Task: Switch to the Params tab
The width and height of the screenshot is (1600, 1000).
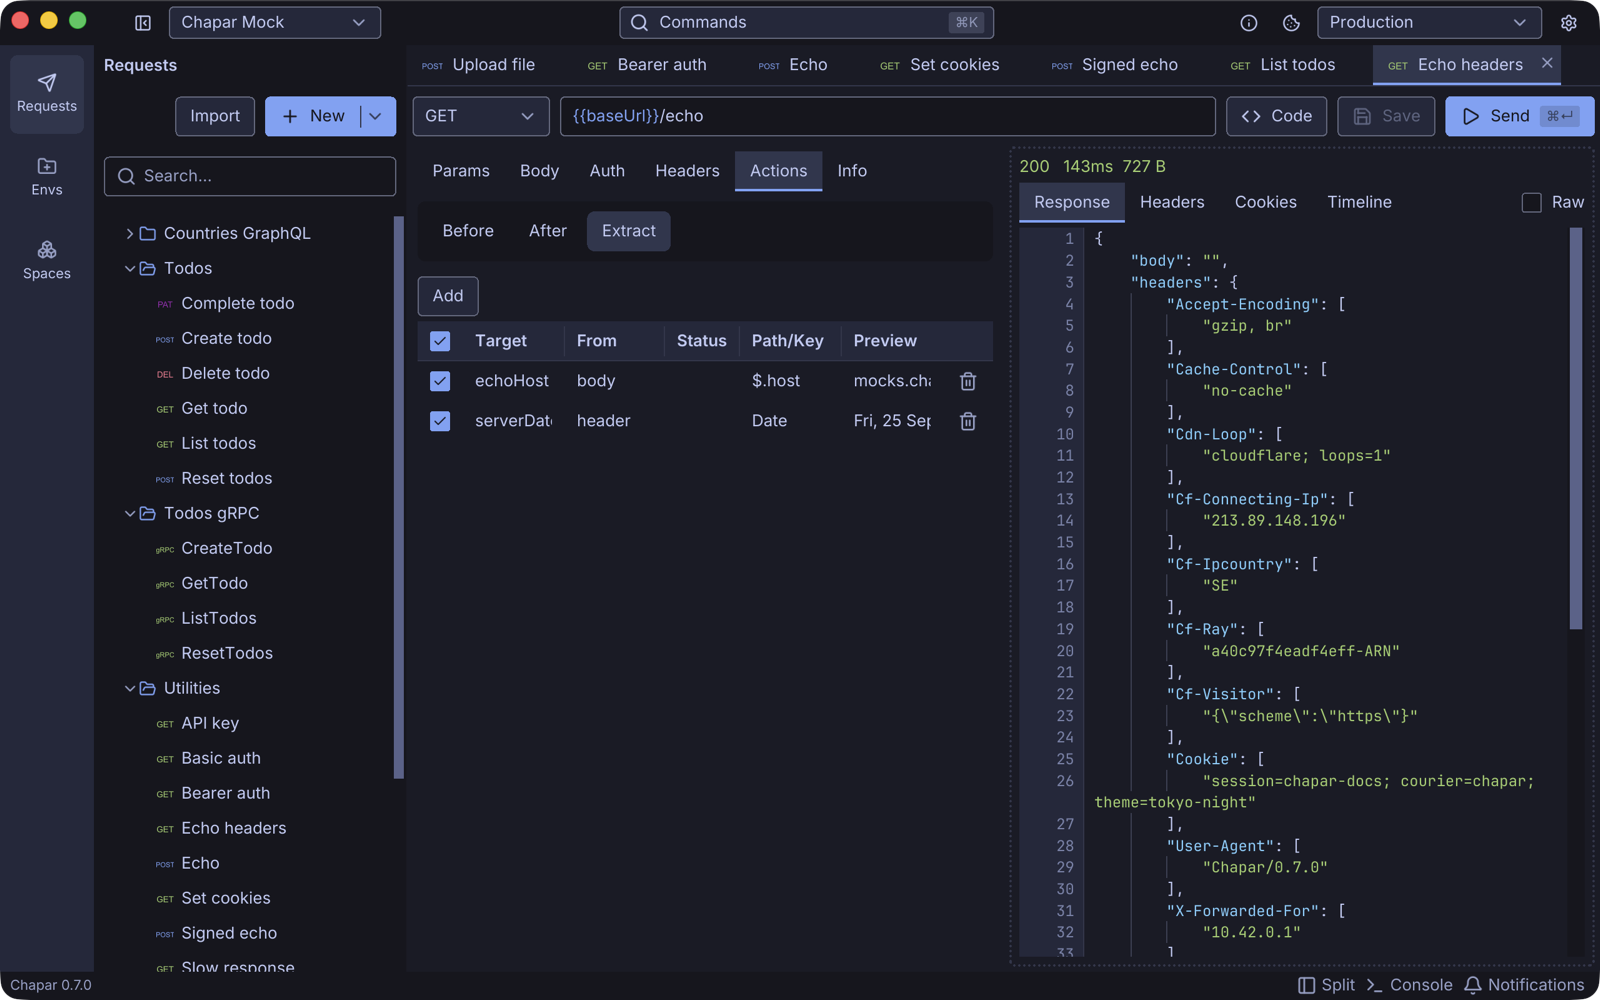Action: [x=461, y=171]
